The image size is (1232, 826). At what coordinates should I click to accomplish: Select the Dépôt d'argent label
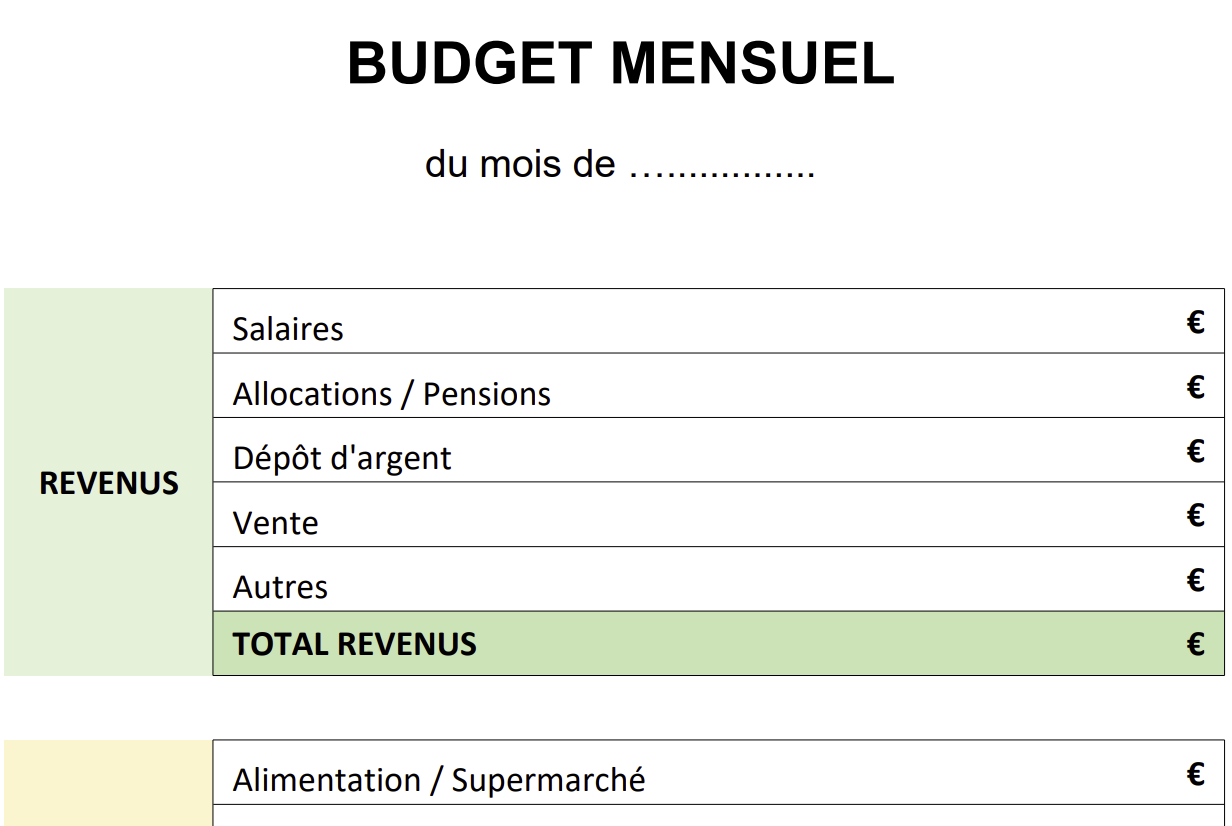point(342,458)
